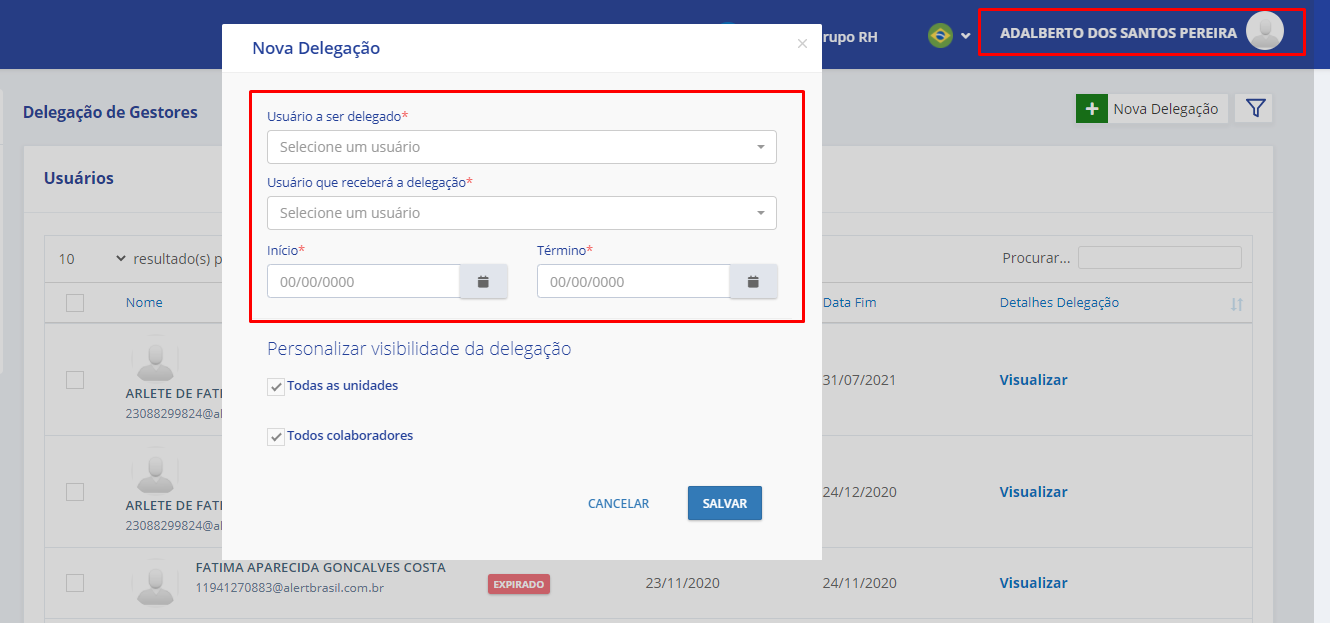The height and width of the screenshot is (623, 1330).
Task: Sort table by Nome column header
Action: pos(144,303)
